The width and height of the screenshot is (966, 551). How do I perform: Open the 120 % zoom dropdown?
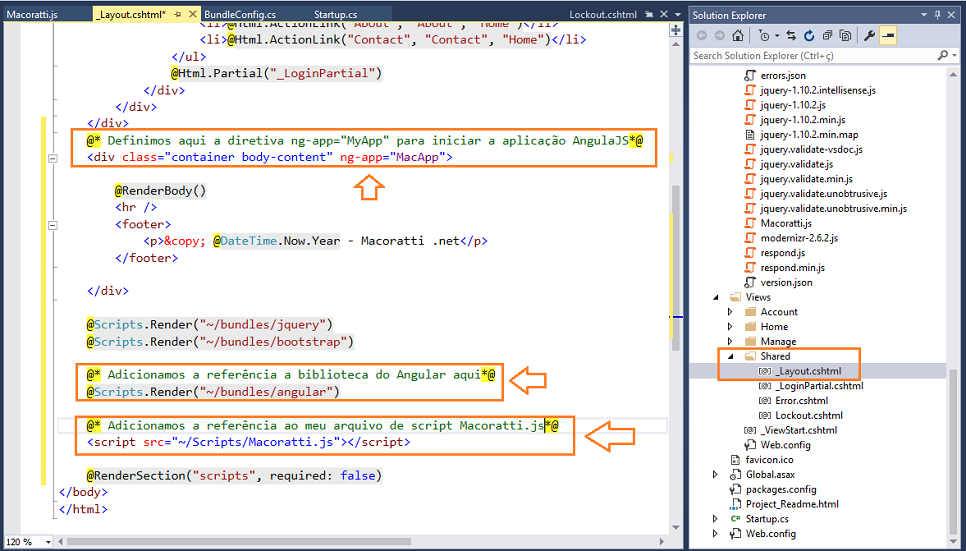(48, 542)
